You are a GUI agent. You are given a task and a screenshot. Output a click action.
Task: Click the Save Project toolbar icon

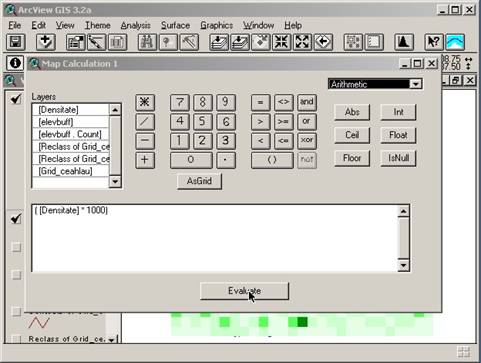tap(15, 42)
